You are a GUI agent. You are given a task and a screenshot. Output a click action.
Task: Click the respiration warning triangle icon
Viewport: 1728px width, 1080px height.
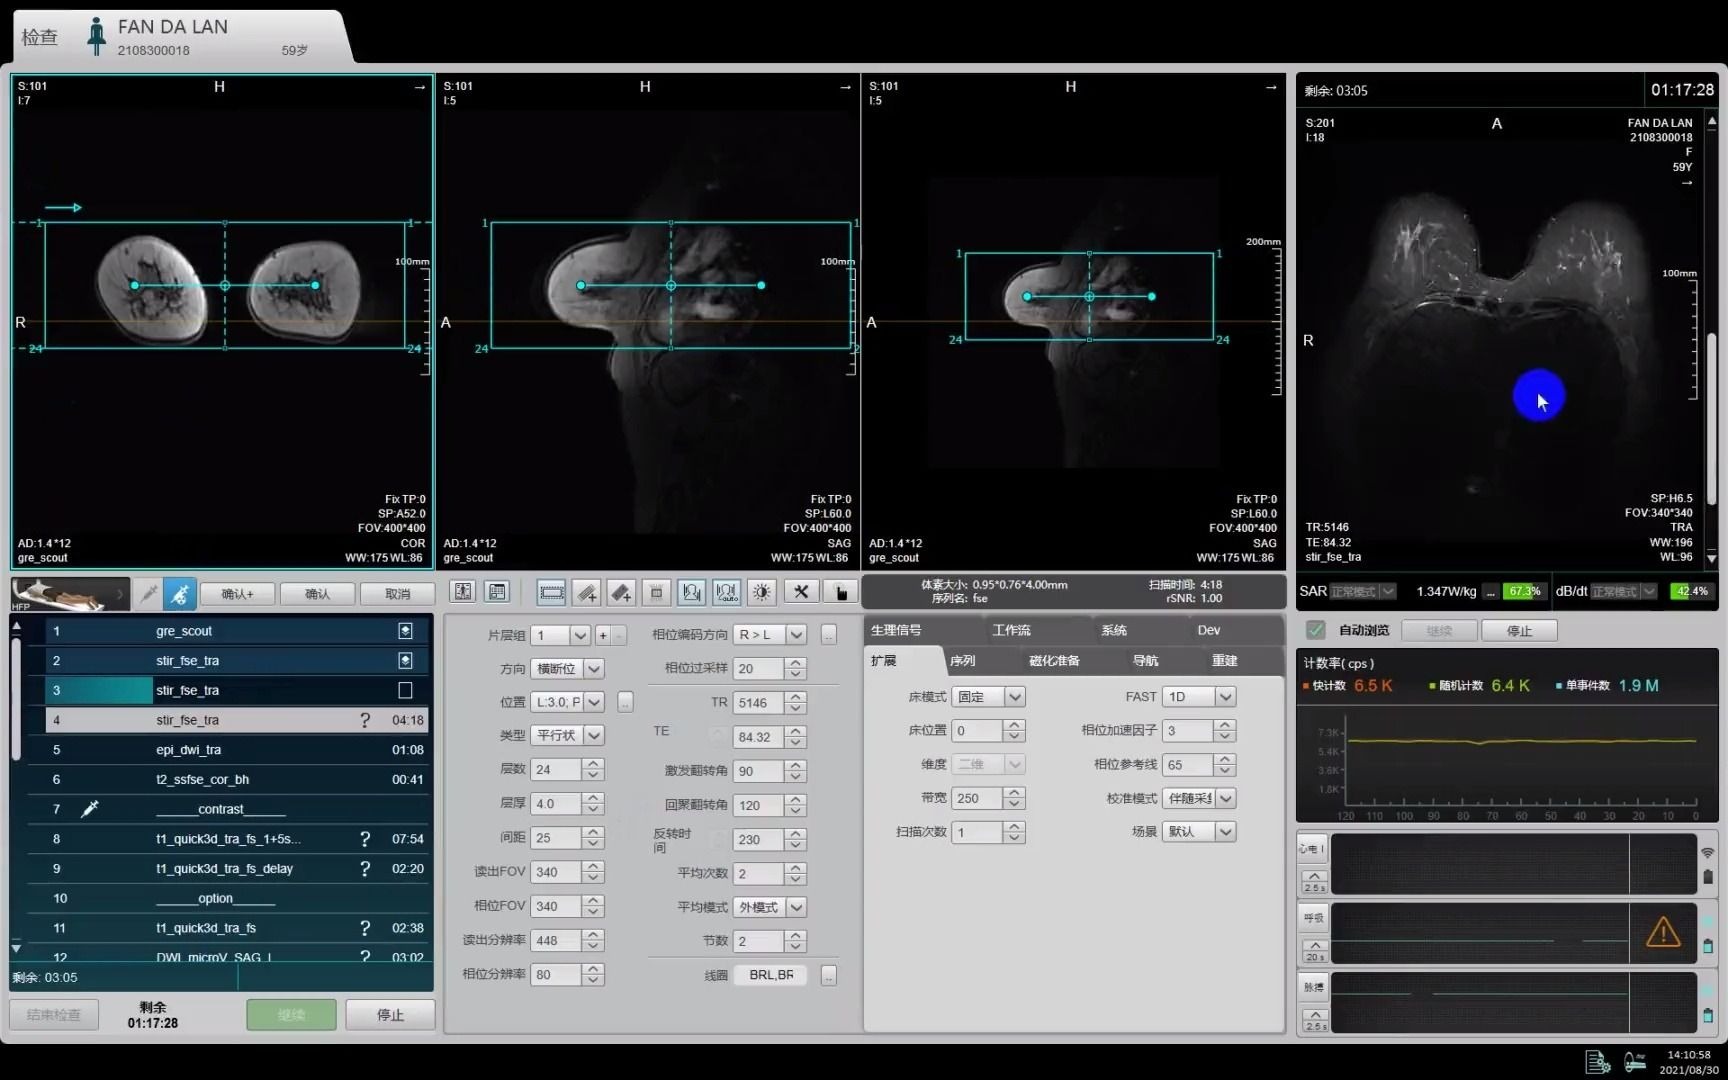[1662, 933]
